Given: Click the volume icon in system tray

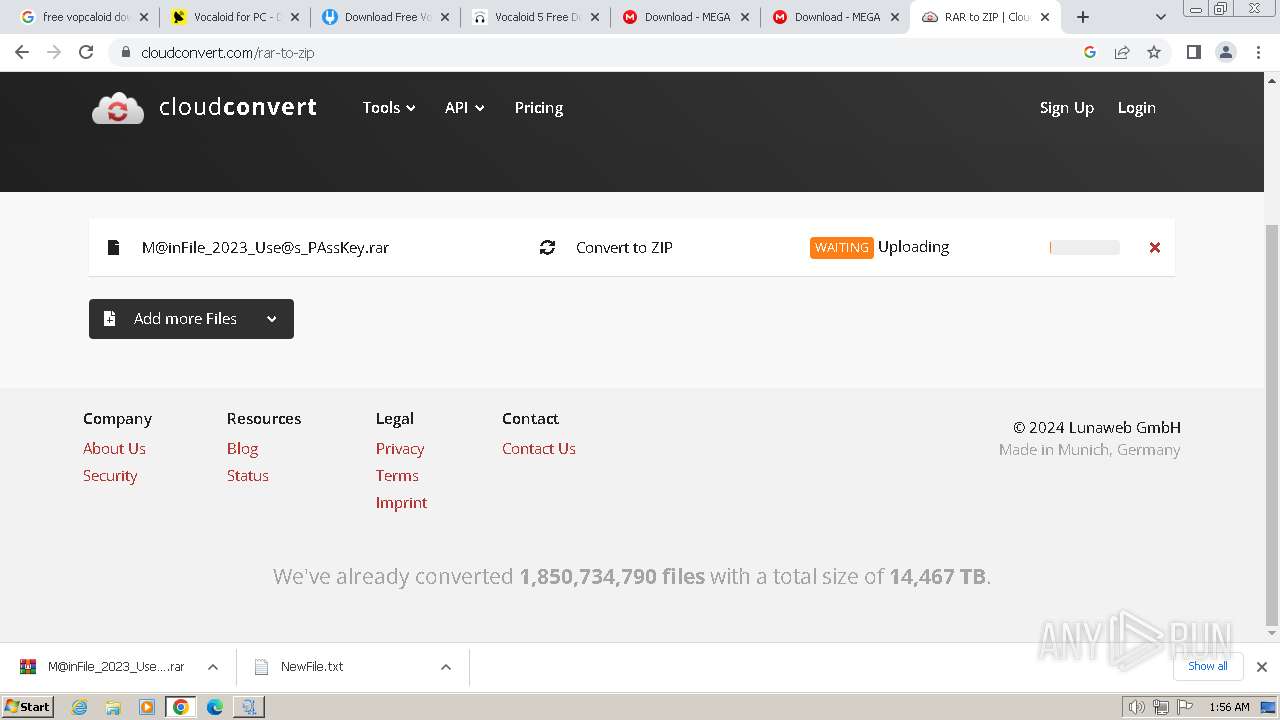Looking at the screenshot, I should (x=1137, y=707).
